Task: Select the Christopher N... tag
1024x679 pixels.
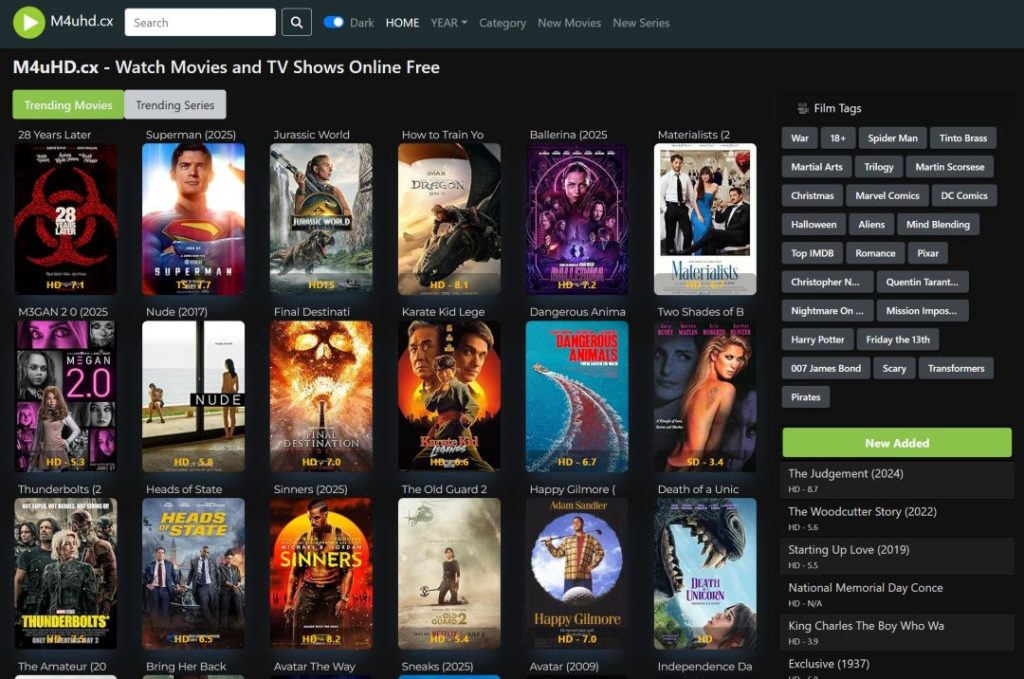Action: tap(825, 281)
